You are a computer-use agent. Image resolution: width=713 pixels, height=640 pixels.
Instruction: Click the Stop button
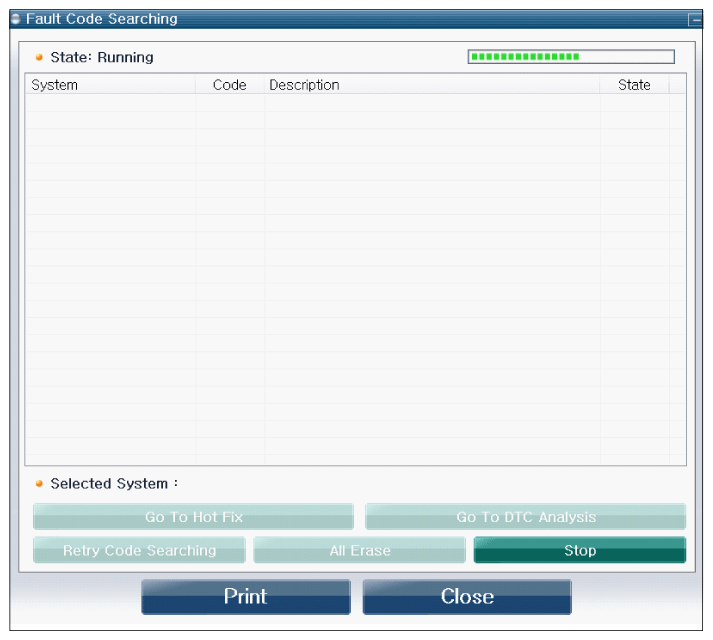pos(579,550)
